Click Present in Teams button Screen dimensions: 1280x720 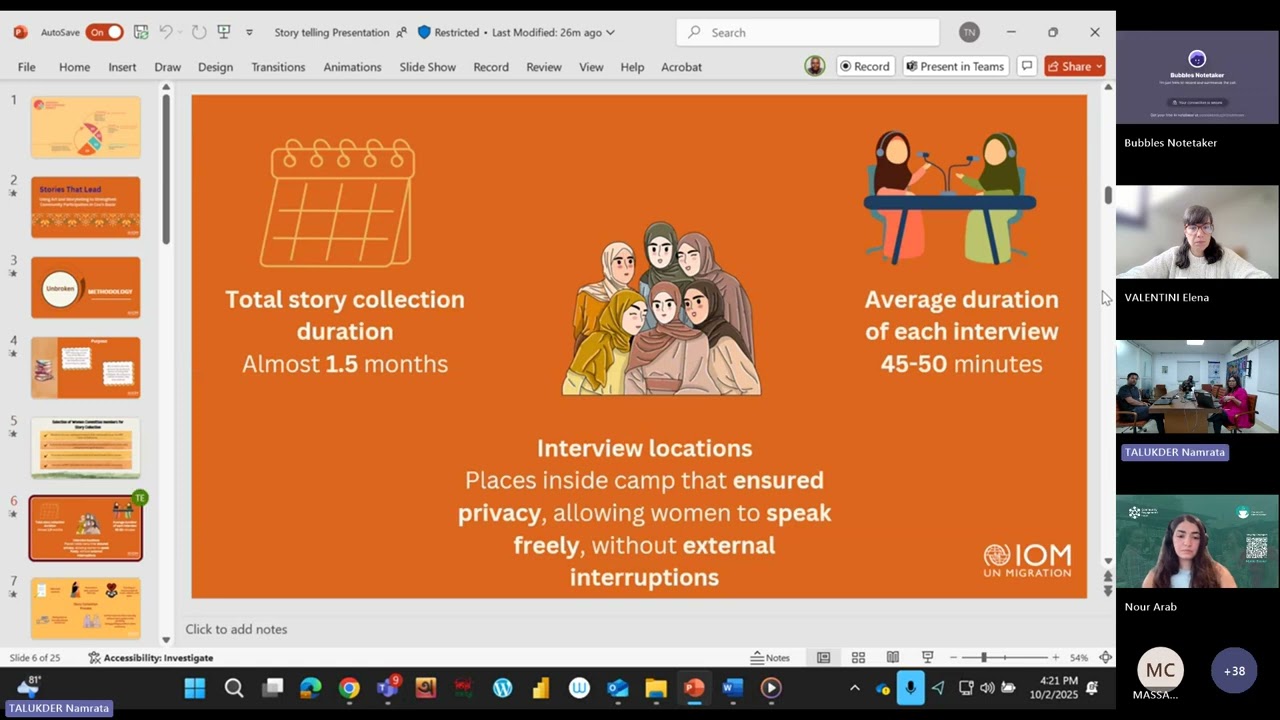pos(955,66)
